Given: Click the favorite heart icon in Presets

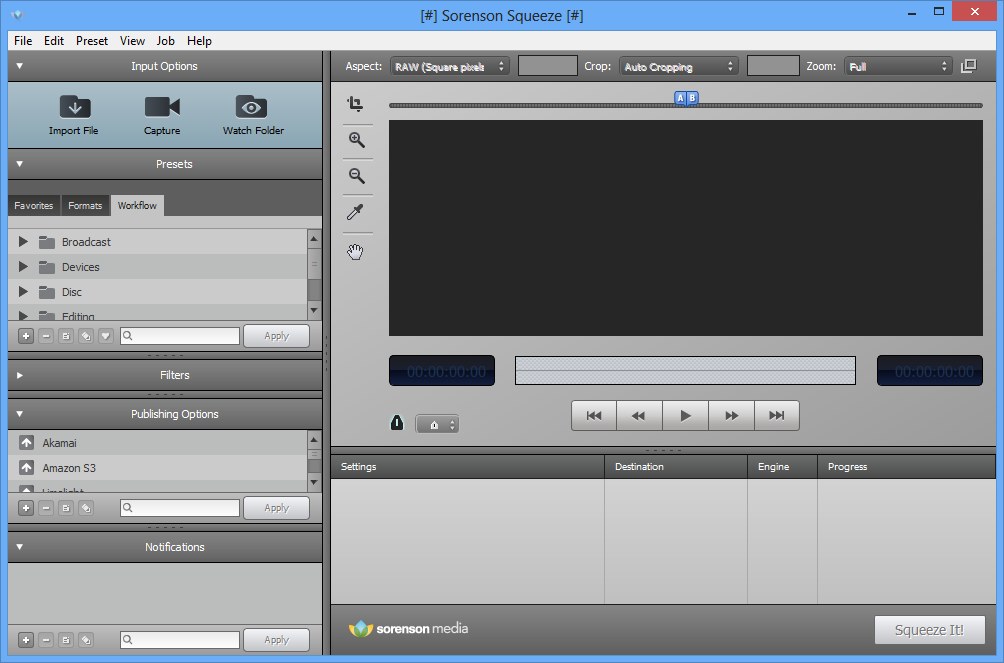Looking at the screenshot, I should pos(106,336).
